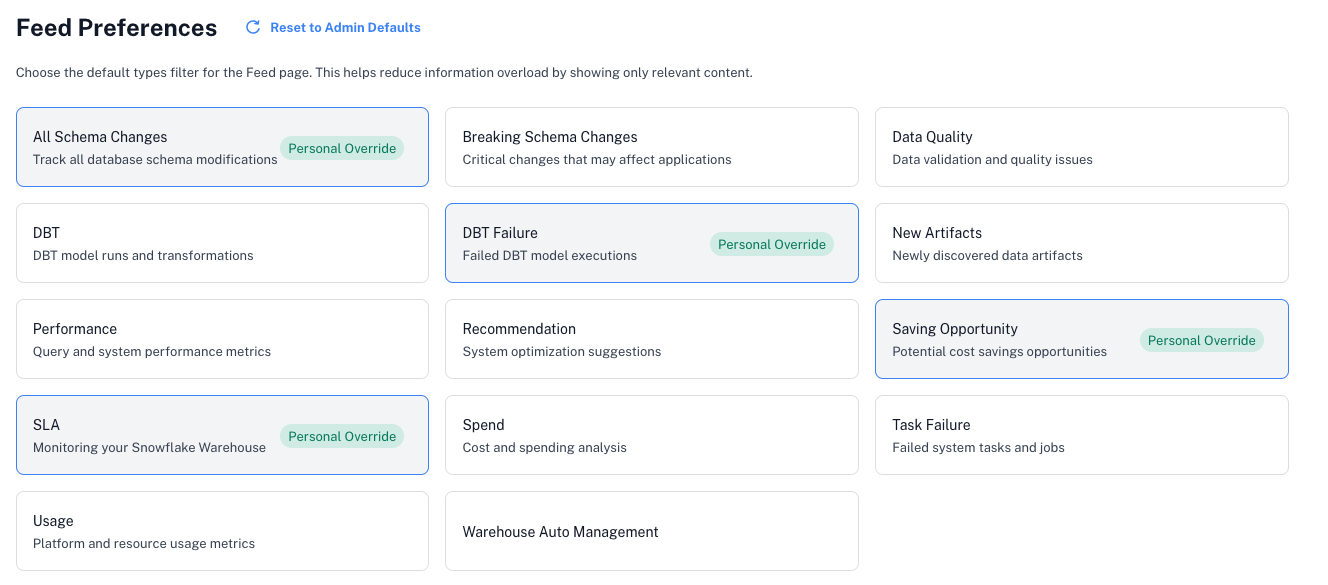Click Personal Override badge on SLA
The image size is (1328, 585).
[x=342, y=437]
